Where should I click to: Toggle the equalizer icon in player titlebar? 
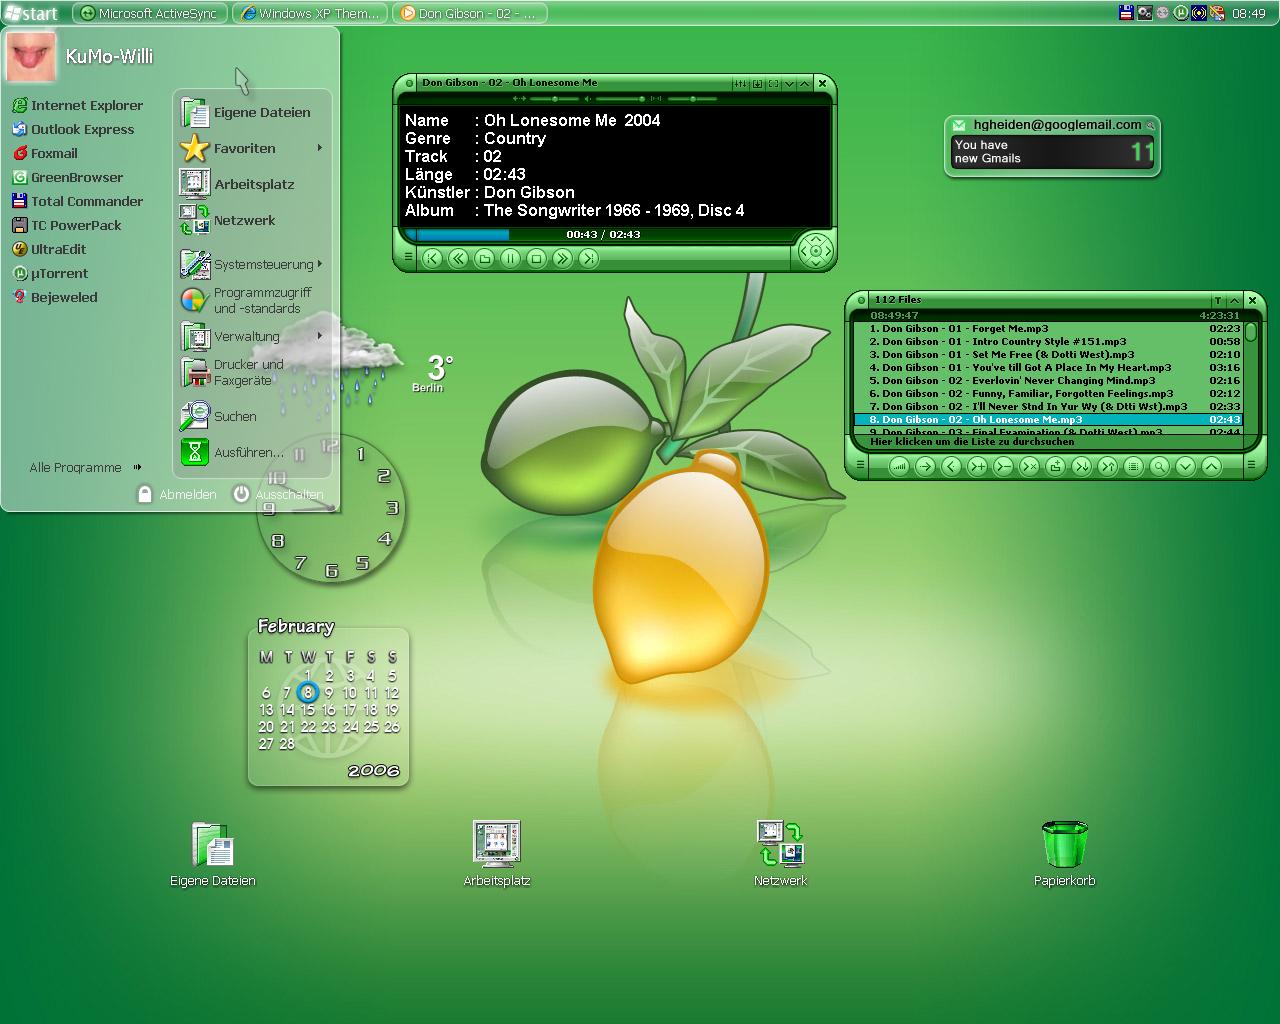741,84
